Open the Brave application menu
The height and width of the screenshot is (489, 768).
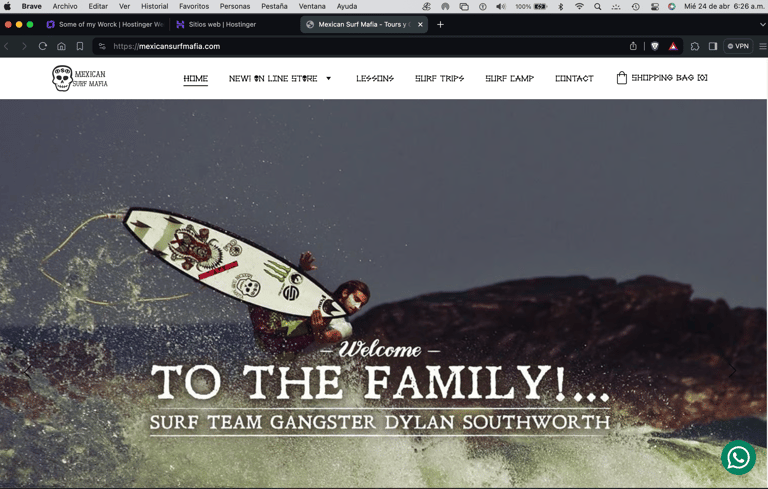[x=31, y=6]
